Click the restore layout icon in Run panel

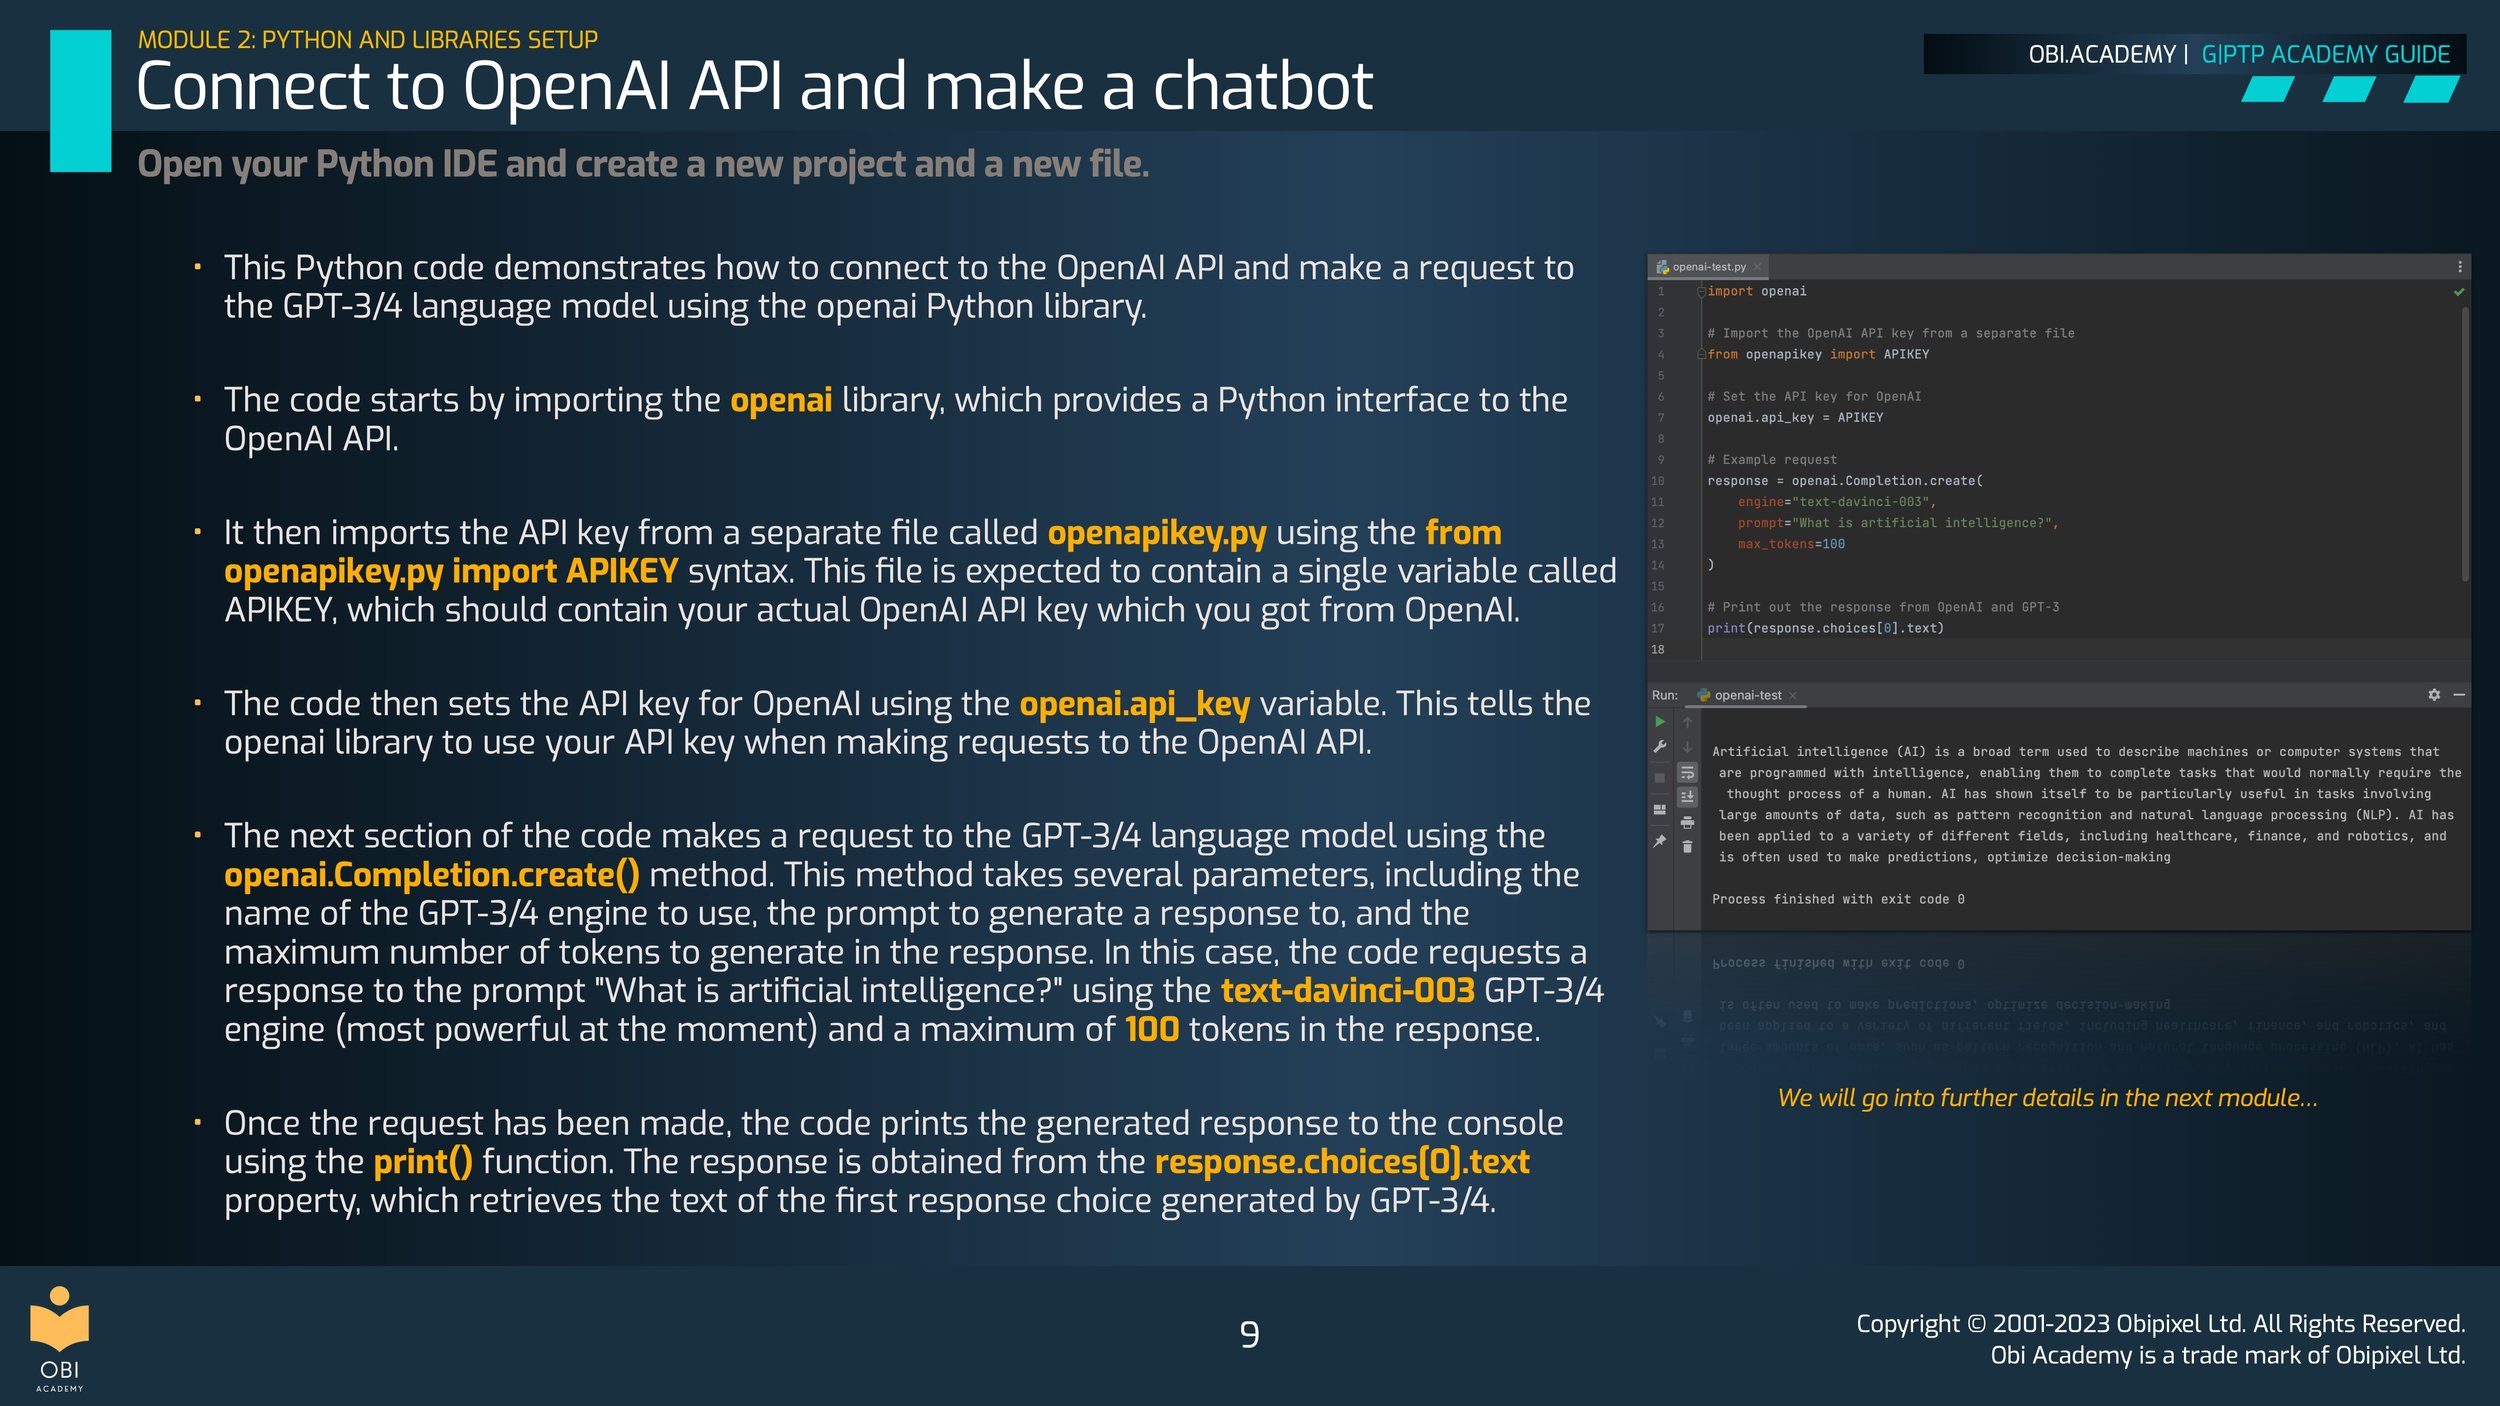click(1660, 810)
